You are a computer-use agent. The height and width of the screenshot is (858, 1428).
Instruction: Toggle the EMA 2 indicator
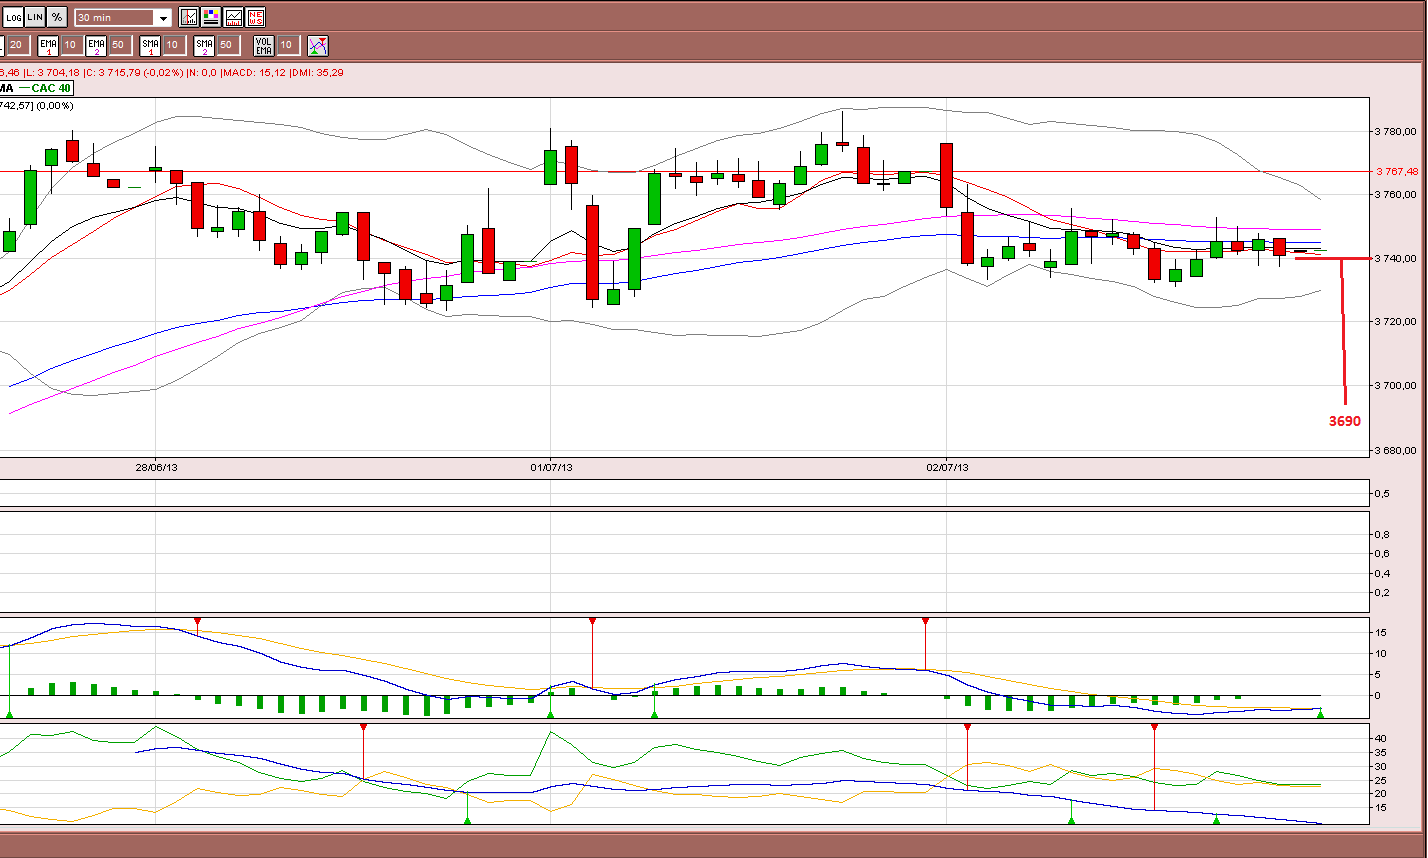pos(96,45)
